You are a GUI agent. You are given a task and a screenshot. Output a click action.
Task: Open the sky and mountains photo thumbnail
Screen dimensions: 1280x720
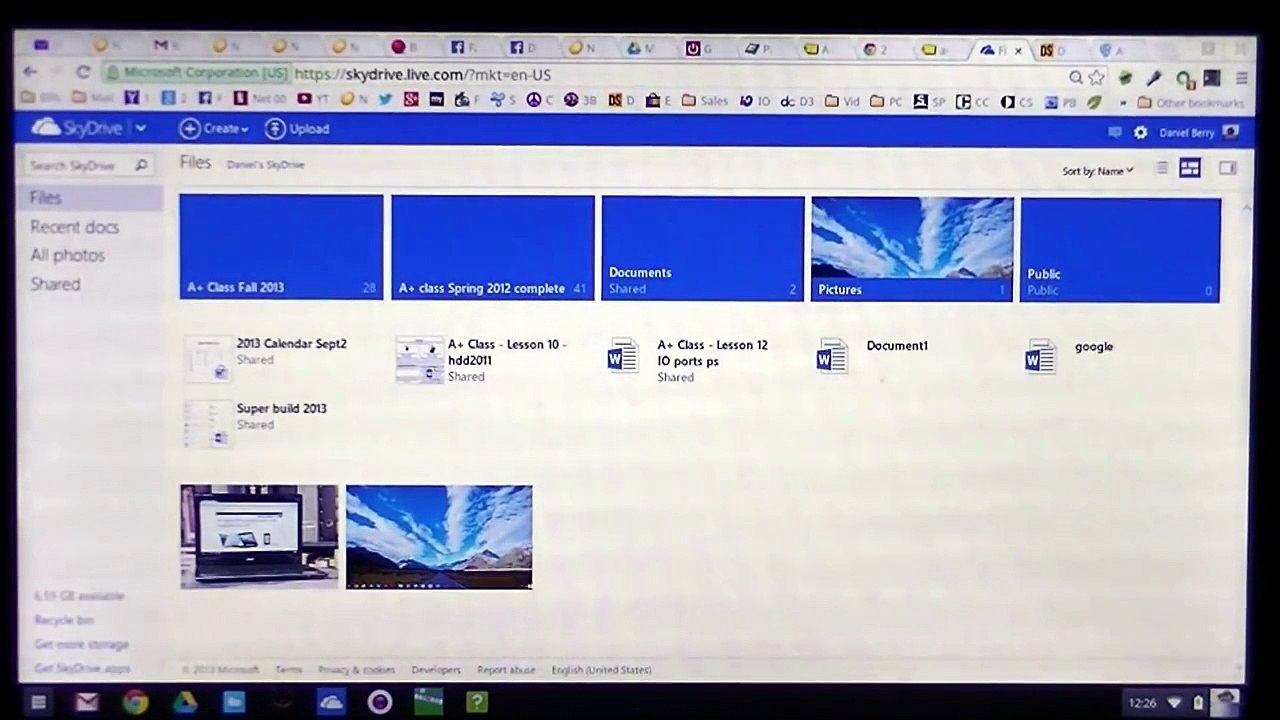click(x=439, y=537)
